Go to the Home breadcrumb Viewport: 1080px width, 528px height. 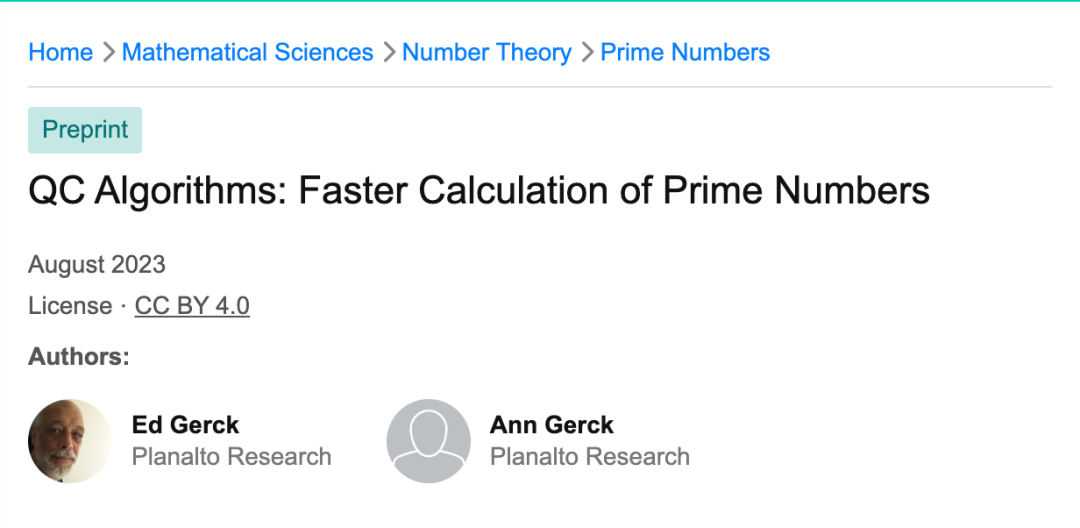60,53
